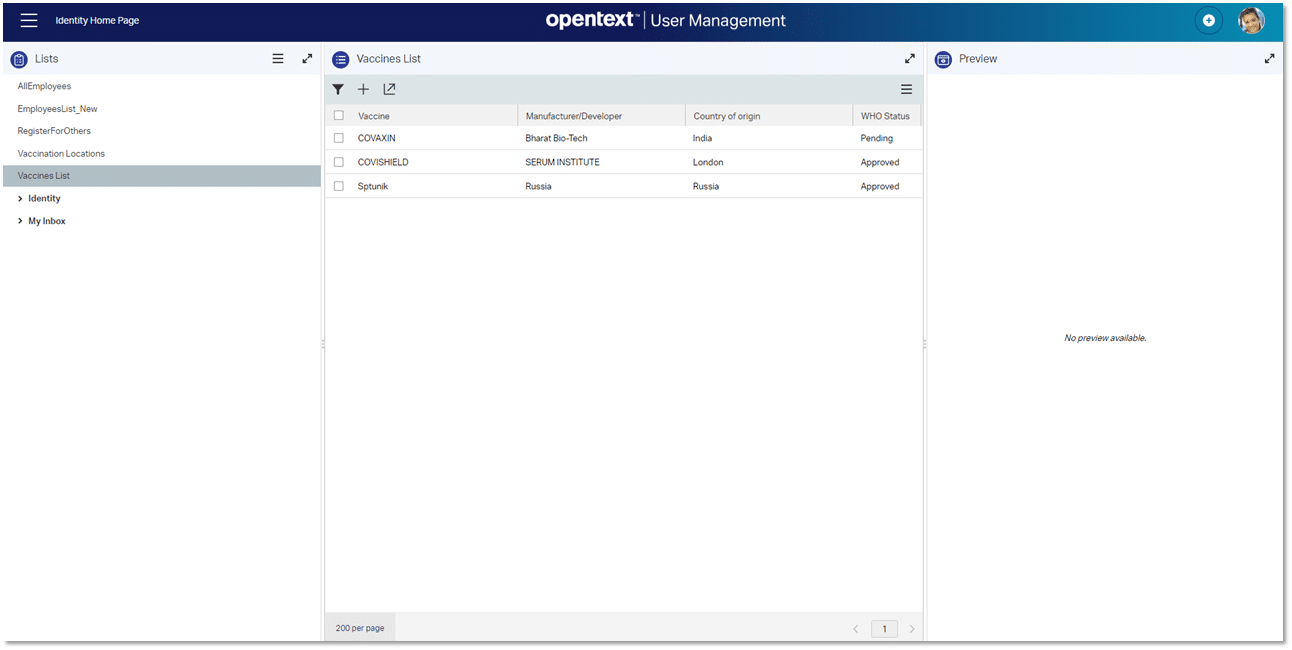Expand the Identity section
Viewport: 1292px width, 650px height.
point(42,198)
